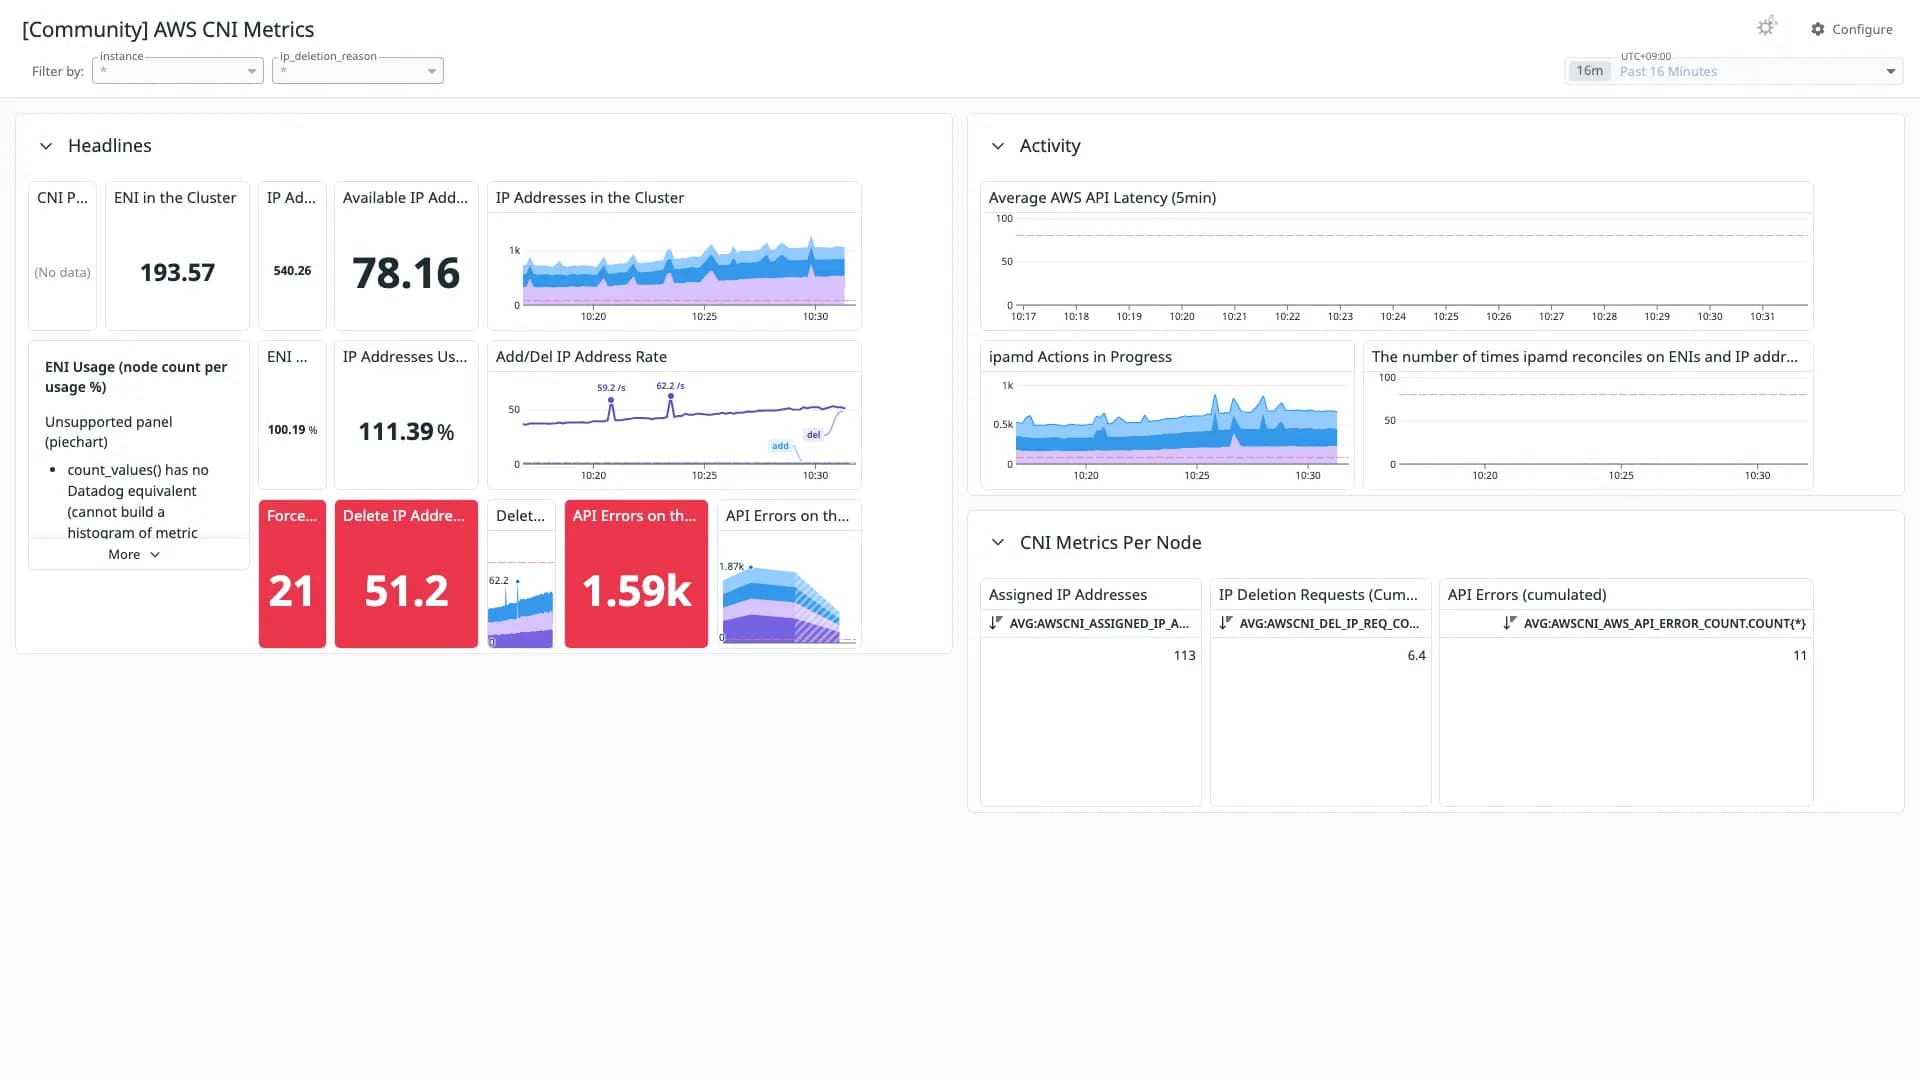Open the ENI in the Cluster 193.57 widget
Viewport: 1920px width, 1080px height.
pos(177,256)
